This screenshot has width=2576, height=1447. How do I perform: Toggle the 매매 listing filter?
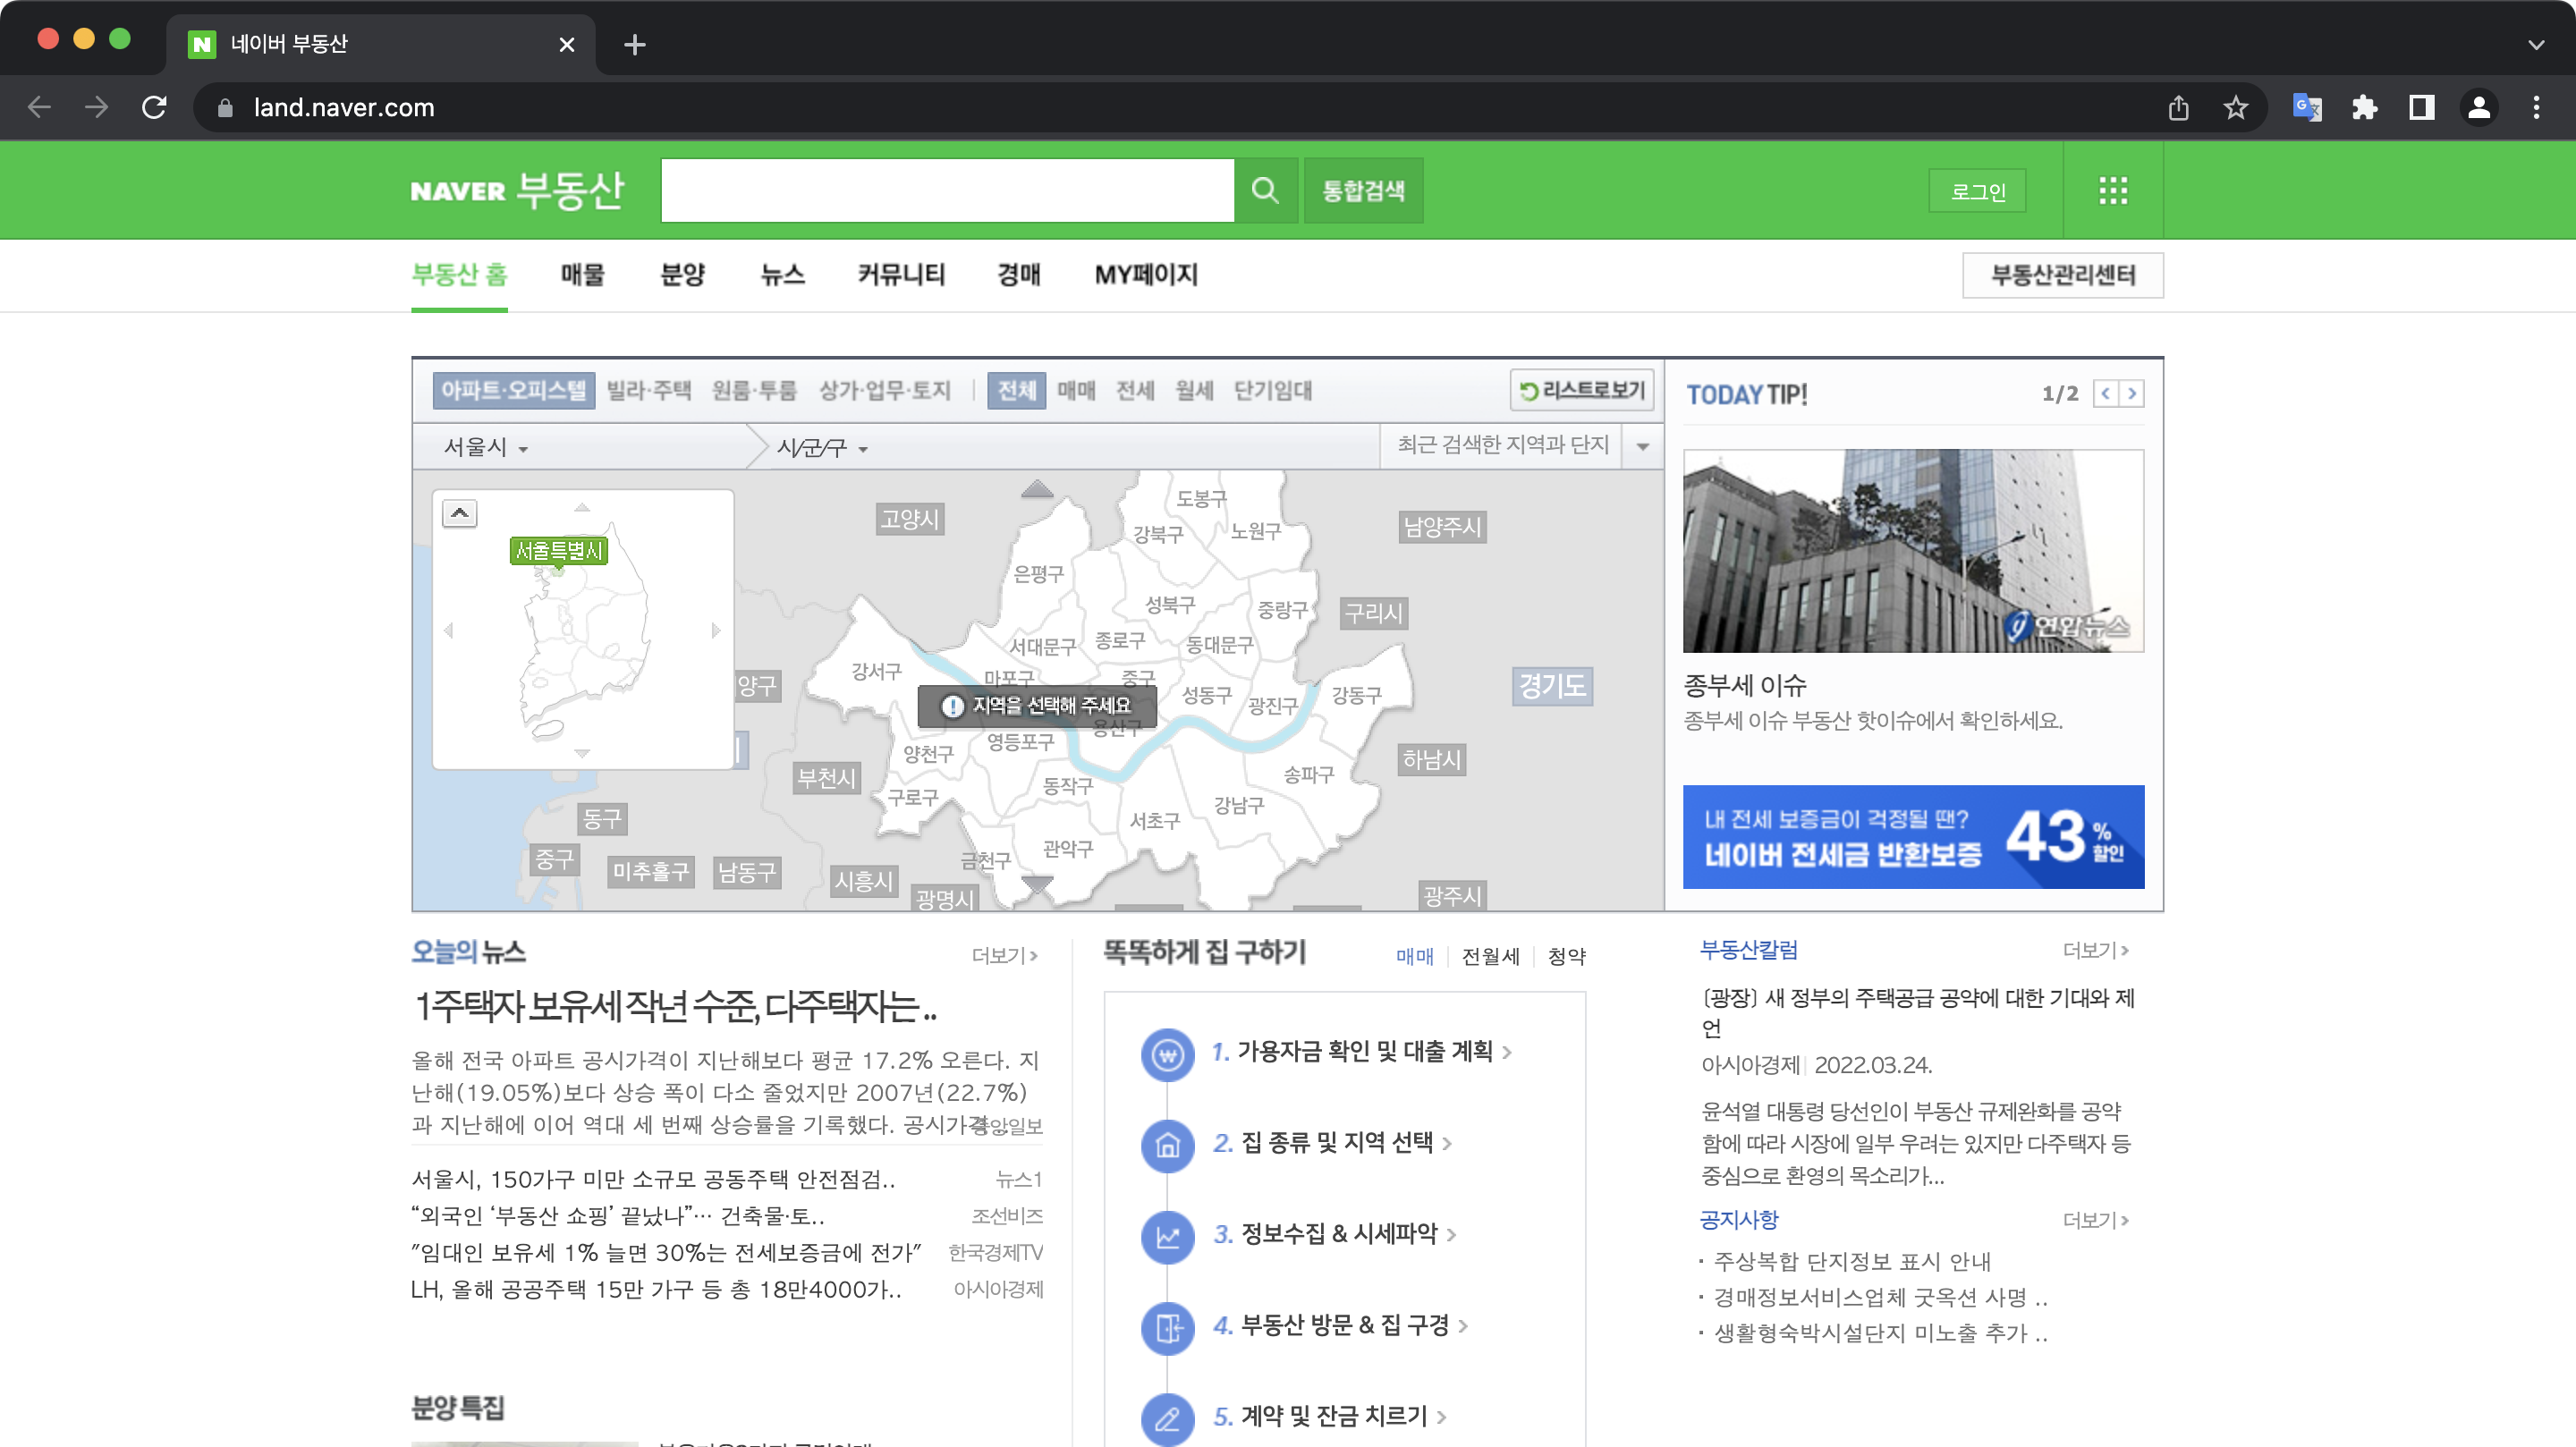point(1075,391)
